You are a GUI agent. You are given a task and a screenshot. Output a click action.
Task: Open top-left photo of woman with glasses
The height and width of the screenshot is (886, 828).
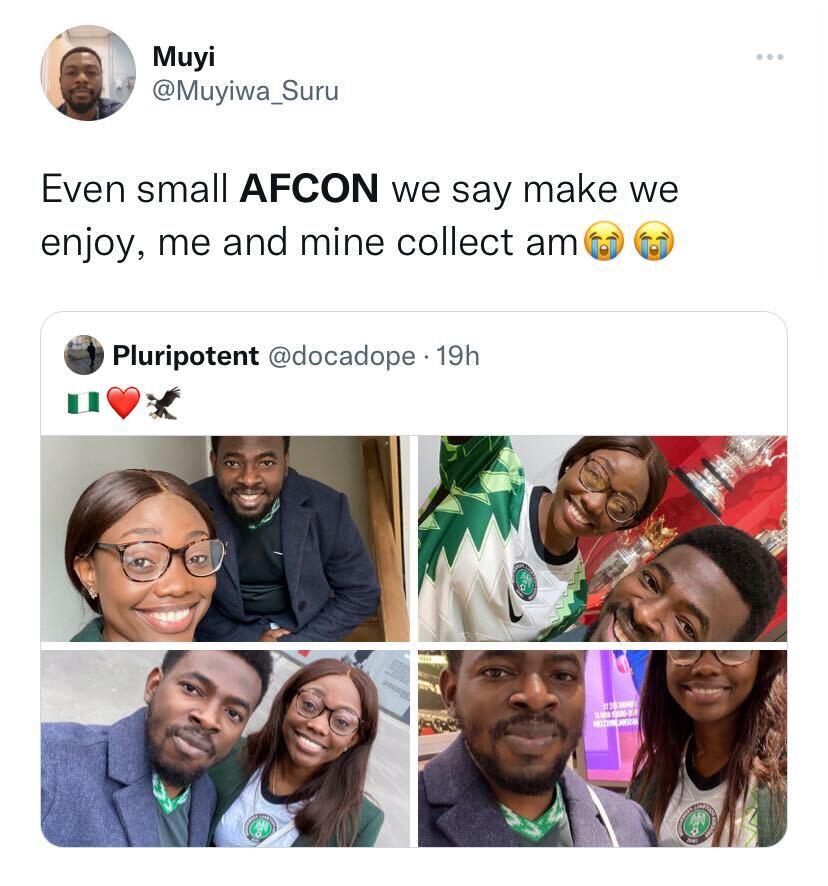225,538
